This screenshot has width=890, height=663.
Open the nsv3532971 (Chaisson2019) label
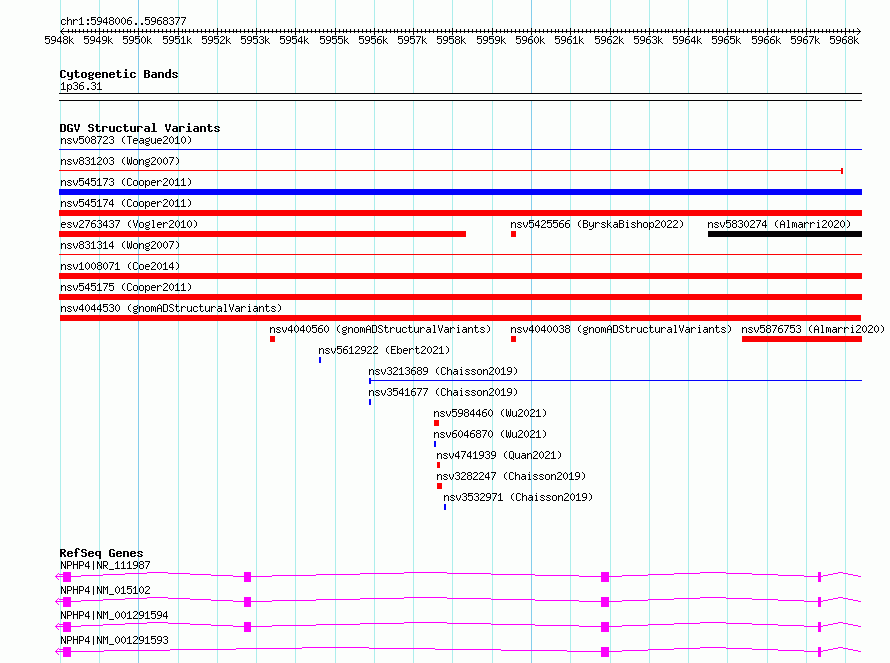pos(518,497)
